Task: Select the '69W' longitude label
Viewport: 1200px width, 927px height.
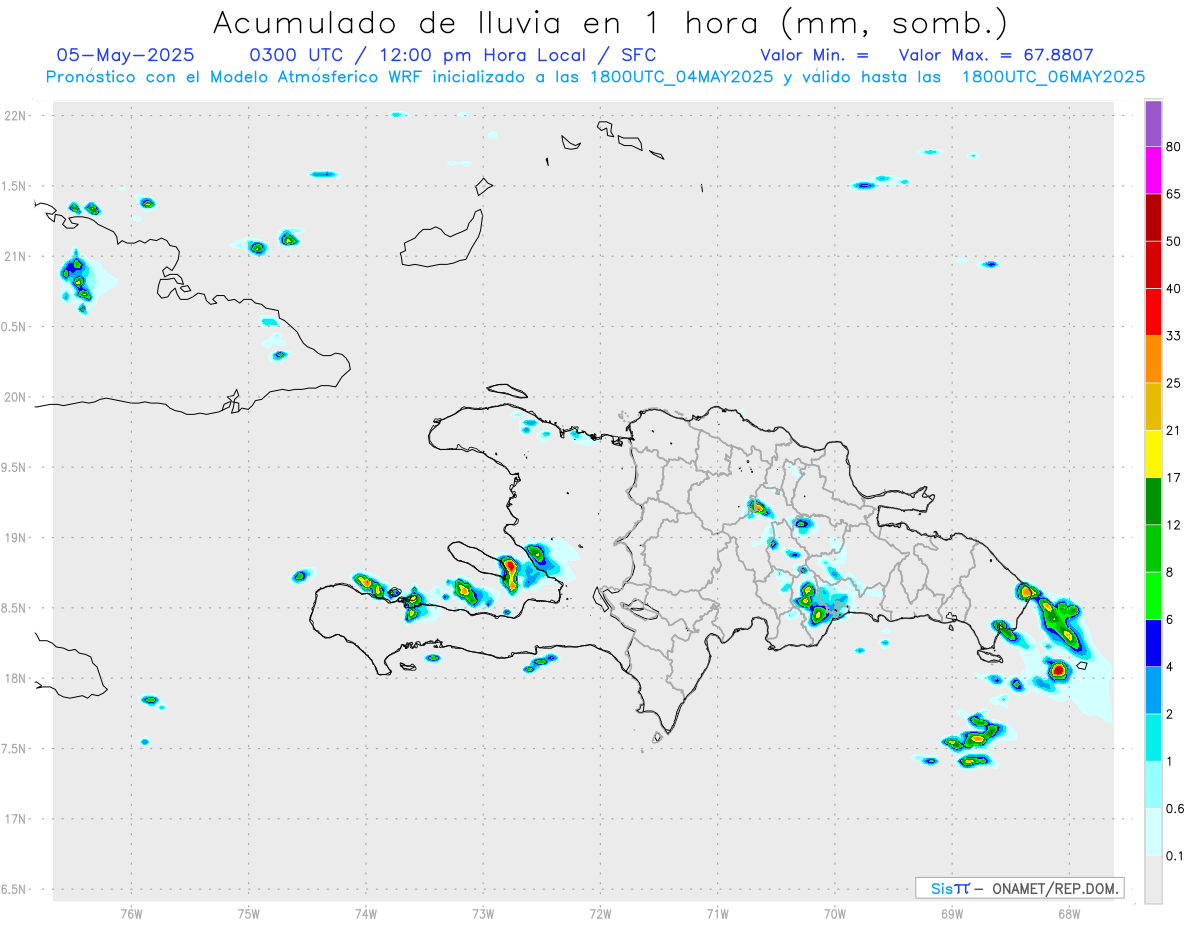Action: 952,914
